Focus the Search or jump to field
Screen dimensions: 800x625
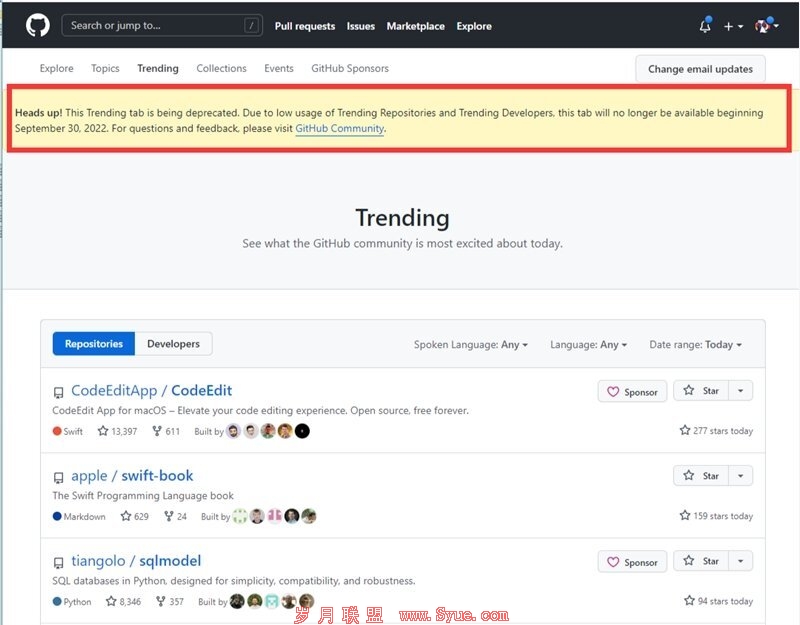pyautogui.click(x=162, y=25)
